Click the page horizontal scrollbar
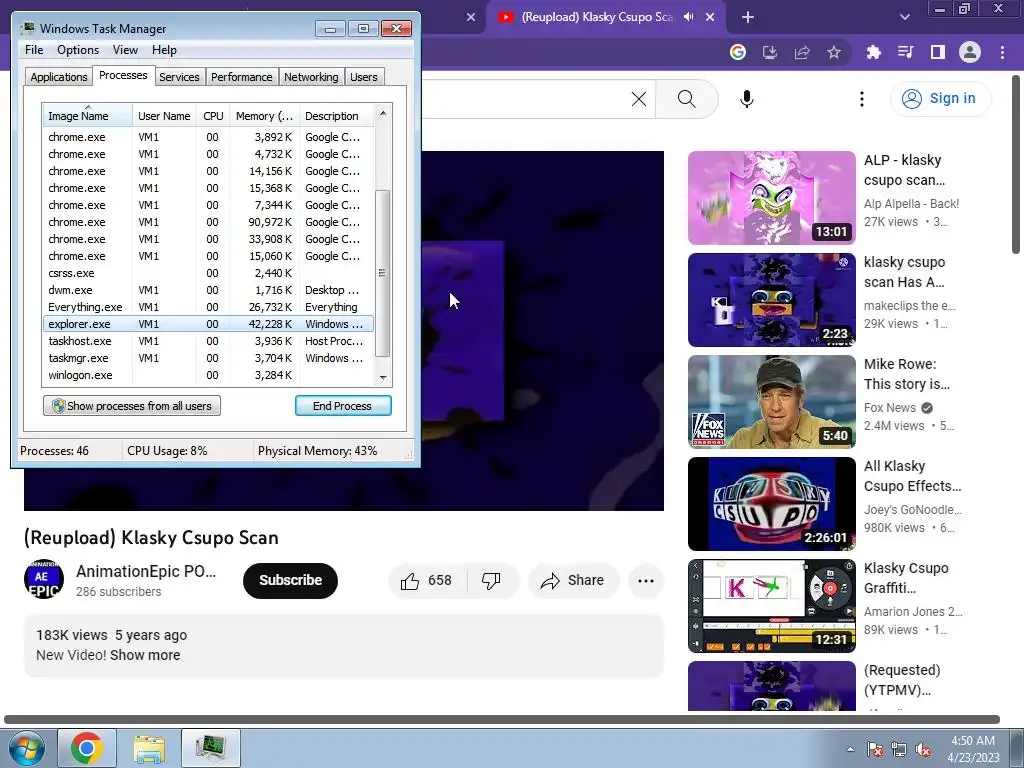Image resolution: width=1024 pixels, height=768 pixels. [x=502, y=720]
